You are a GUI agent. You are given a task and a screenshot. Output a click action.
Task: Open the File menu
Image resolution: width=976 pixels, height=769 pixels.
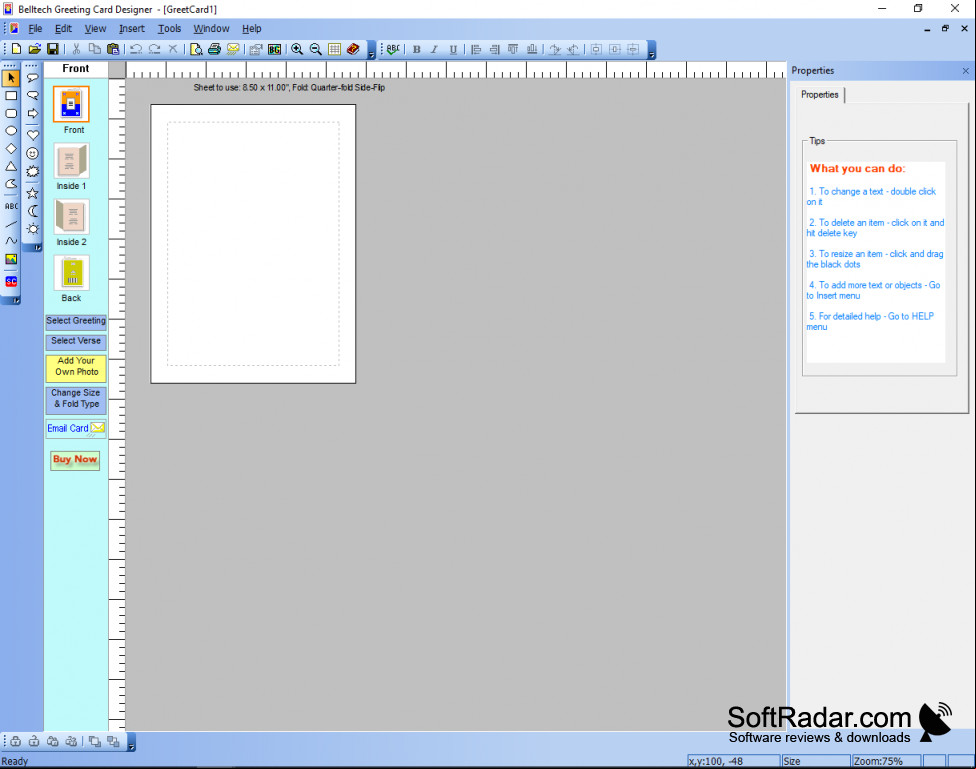click(35, 29)
